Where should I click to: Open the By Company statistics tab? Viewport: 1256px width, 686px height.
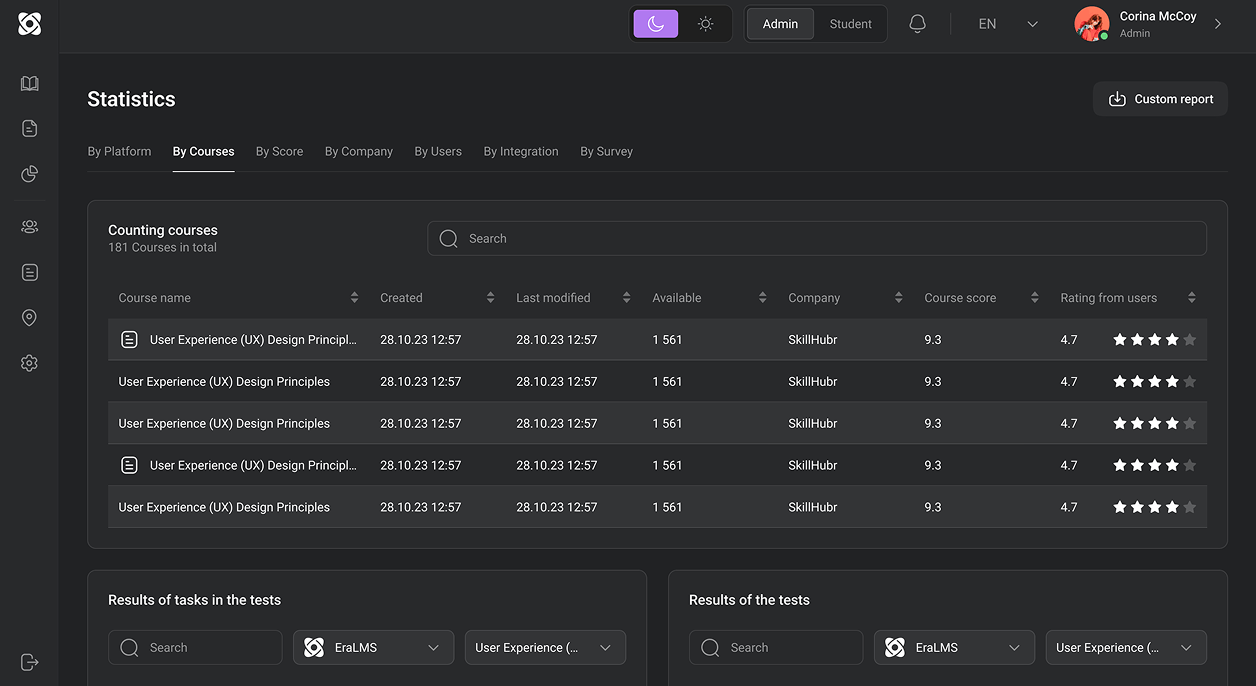point(359,151)
